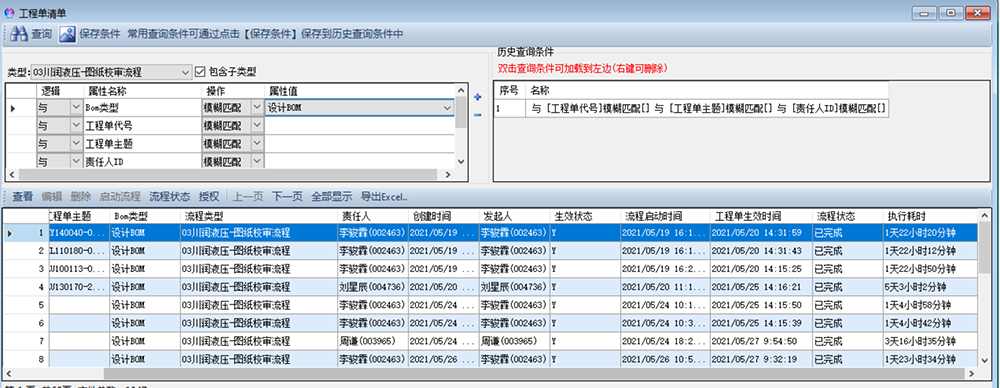This screenshot has width=1000, height=388.
Task: Click the 责任人ID attribute value field
Action: [x=360, y=161]
